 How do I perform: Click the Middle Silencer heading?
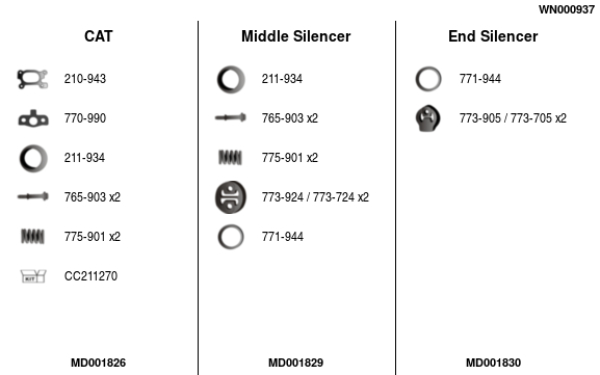click(296, 36)
